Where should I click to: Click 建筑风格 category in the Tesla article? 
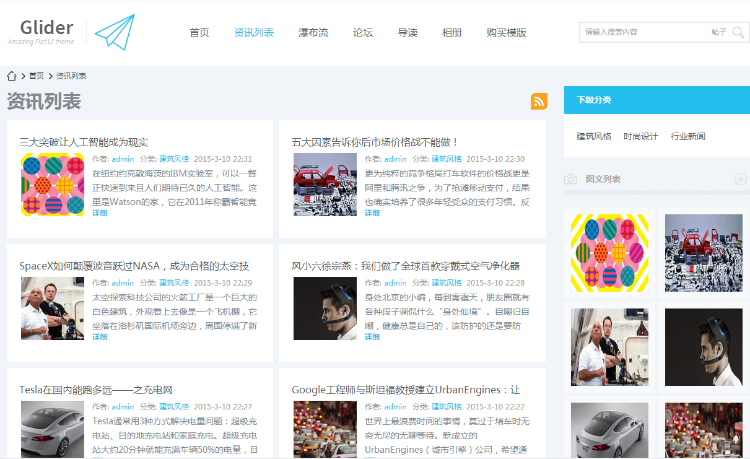pyautogui.click(x=174, y=406)
